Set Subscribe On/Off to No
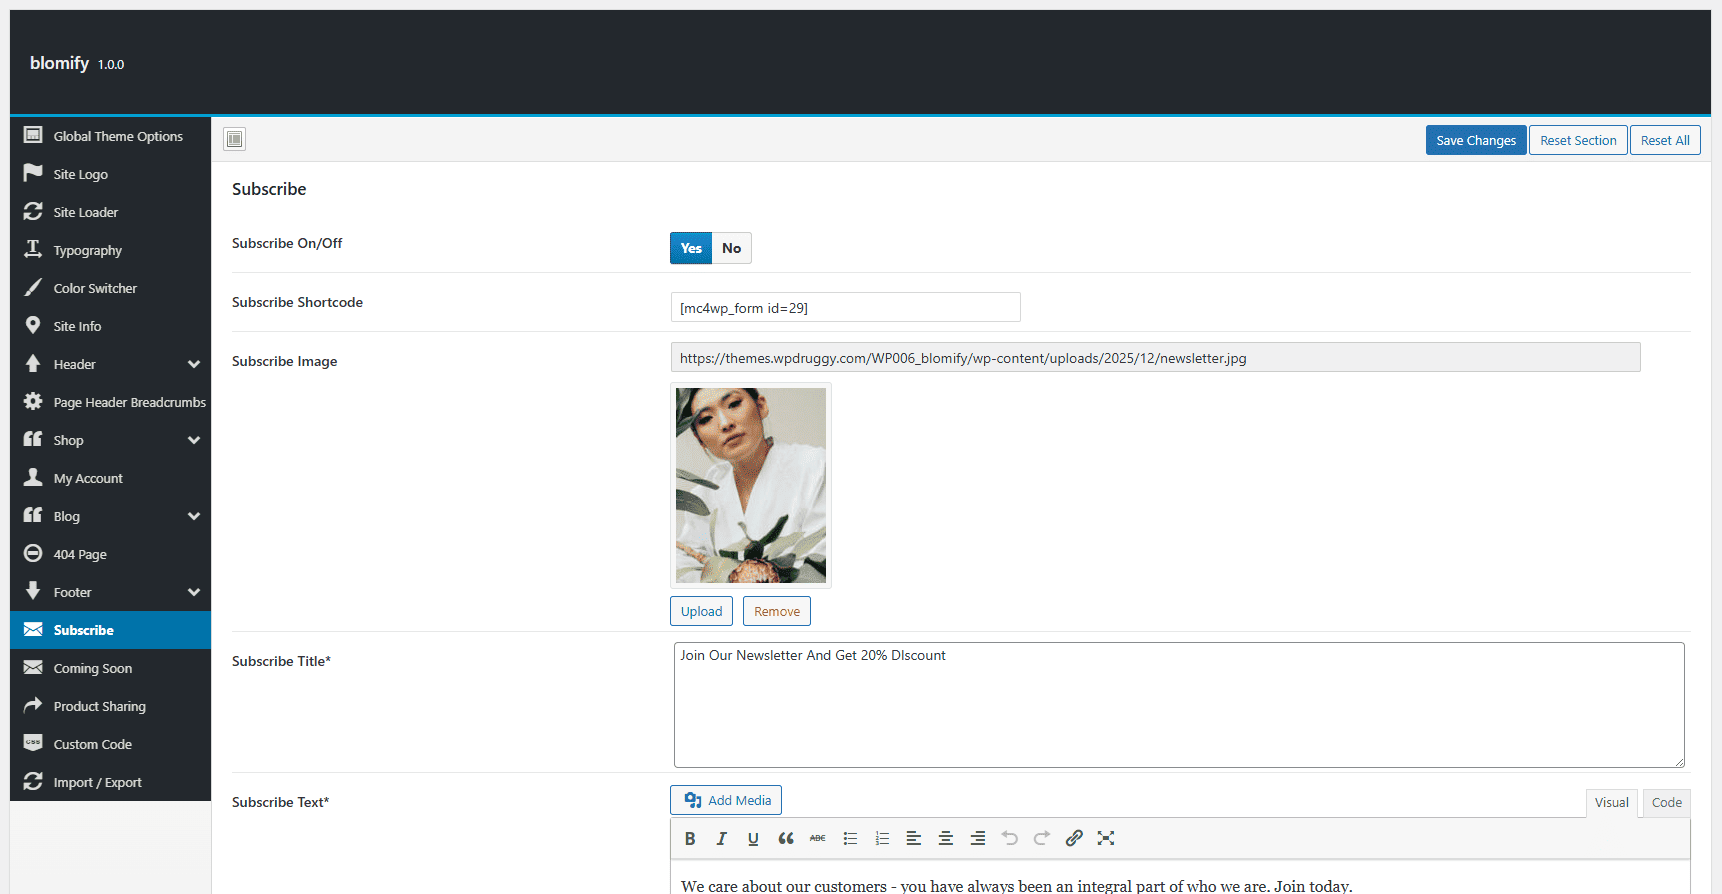1722x894 pixels. 732,248
